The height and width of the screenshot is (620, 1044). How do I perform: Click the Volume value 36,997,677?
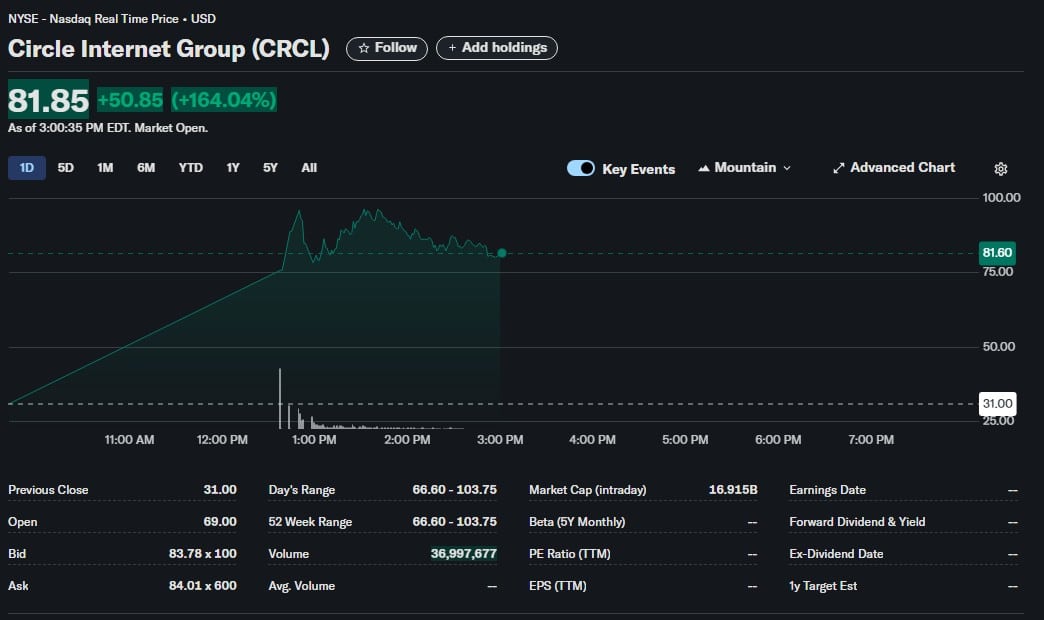[463, 553]
